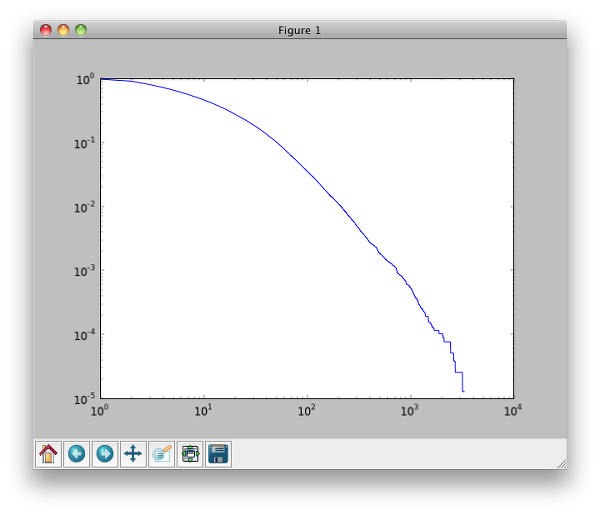Click the window resize grip corner

[x=562, y=464]
